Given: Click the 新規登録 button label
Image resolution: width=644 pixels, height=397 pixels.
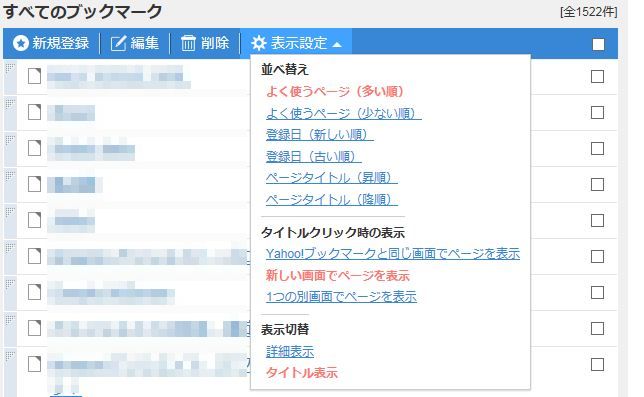Looking at the screenshot, I should tap(61, 43).
